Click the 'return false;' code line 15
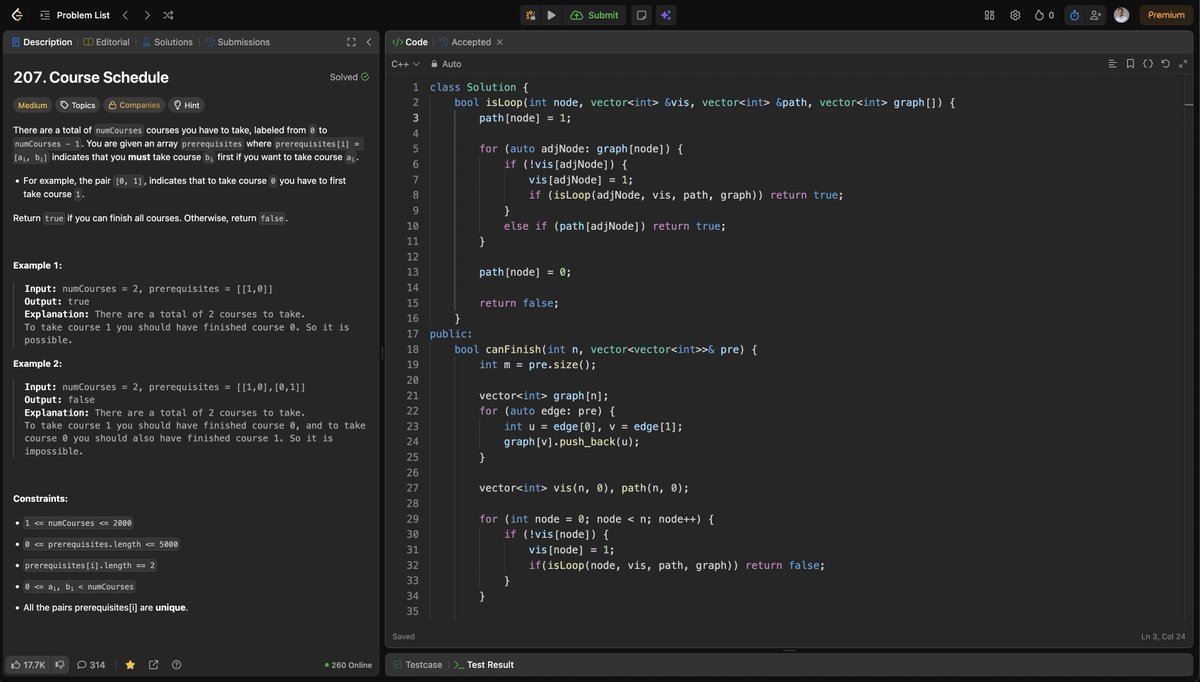This screenshot has width=1200, height=682. pyautogui.click(x=518, y=303)
